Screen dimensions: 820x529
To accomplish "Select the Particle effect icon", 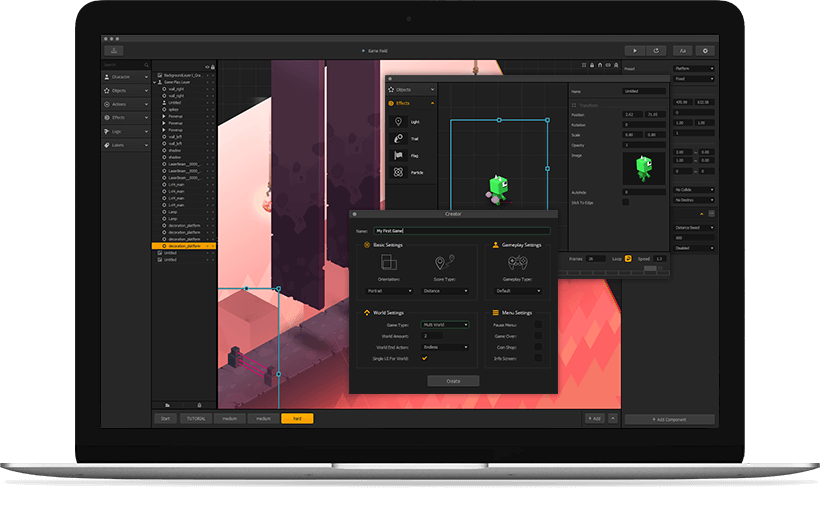I will pos(398,172).
